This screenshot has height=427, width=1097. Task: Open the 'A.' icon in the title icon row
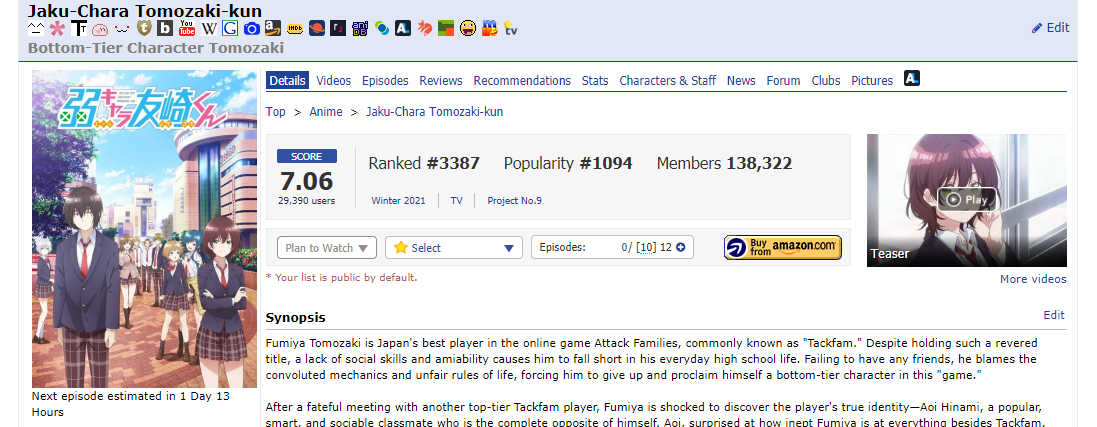403,29
